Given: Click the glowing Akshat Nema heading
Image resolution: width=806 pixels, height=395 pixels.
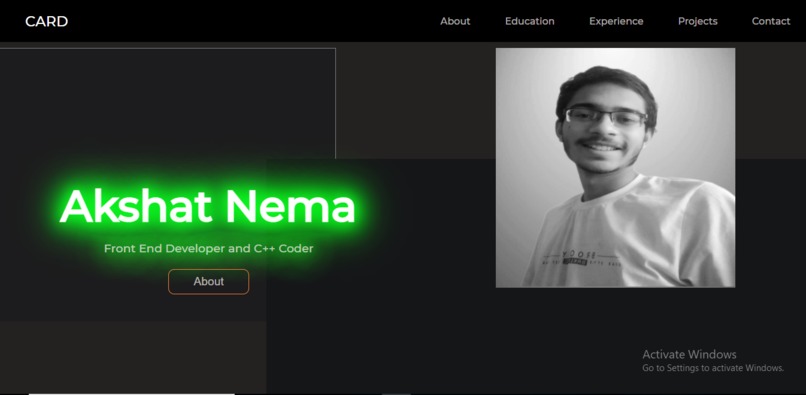Looking at the screenshot, I should click(x=208, y=206).
